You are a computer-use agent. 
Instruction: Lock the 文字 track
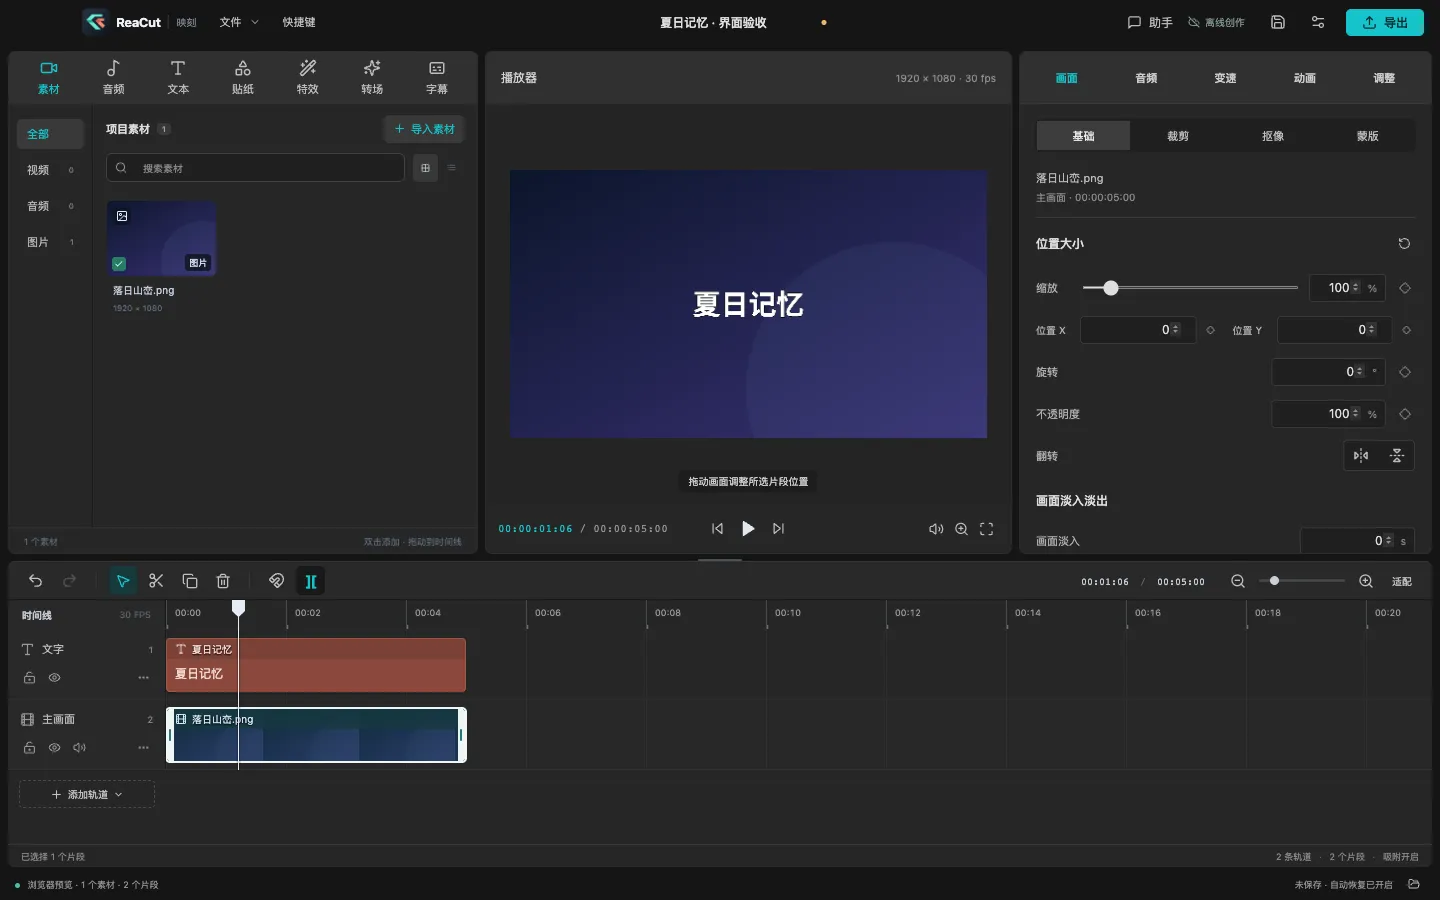pyautogui.click(x=30, y=678)
